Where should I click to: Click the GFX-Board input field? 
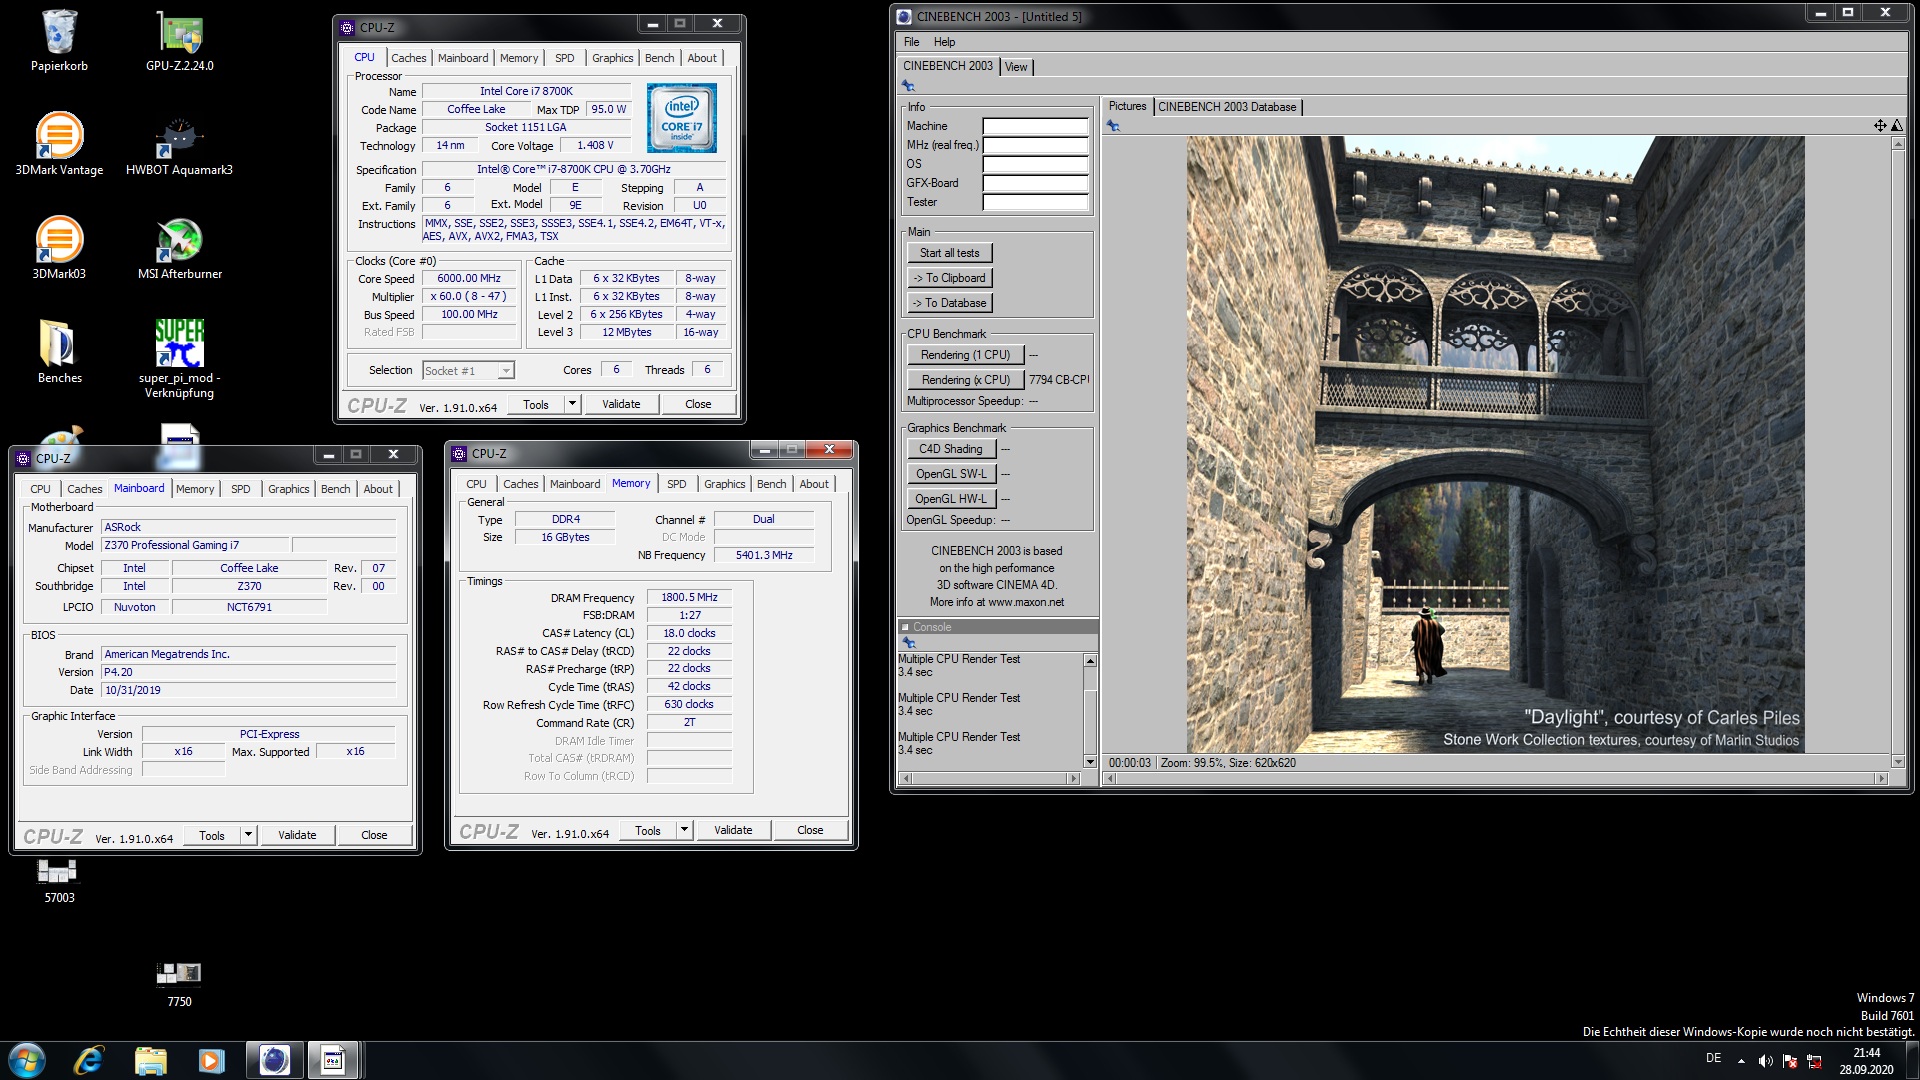[x=1035, y=183]
